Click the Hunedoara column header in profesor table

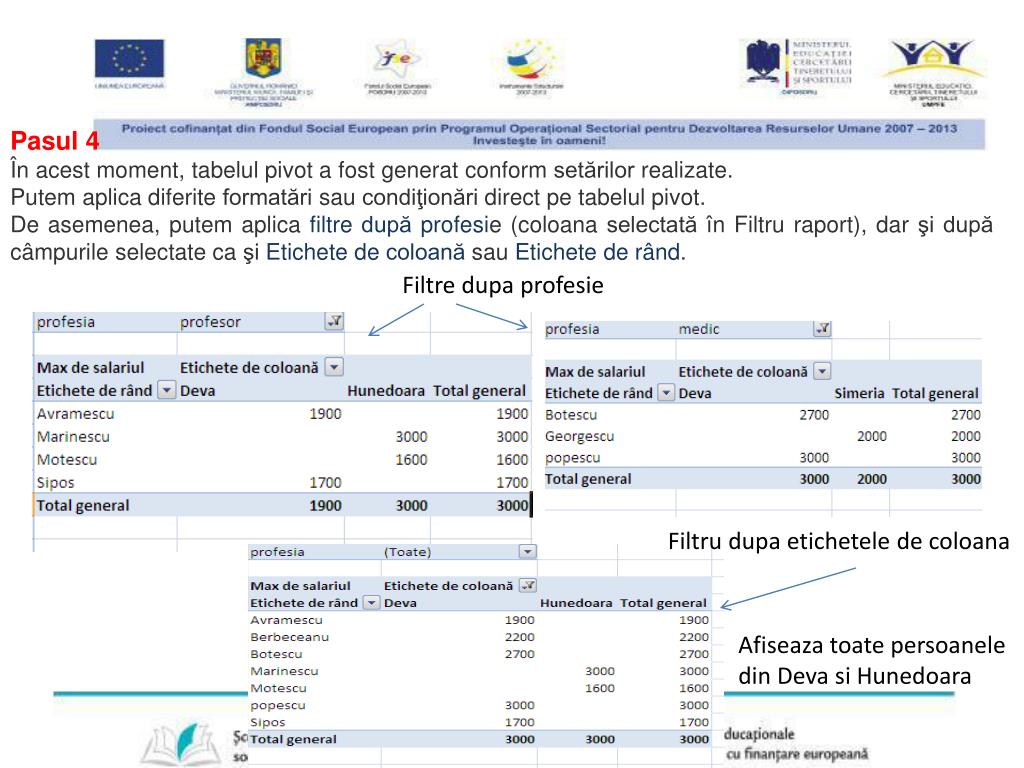click(386, 391)
